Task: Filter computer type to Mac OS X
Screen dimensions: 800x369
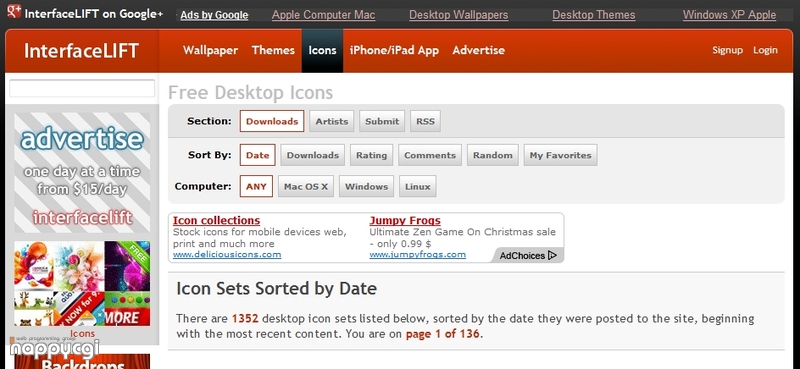Action: 306,186
